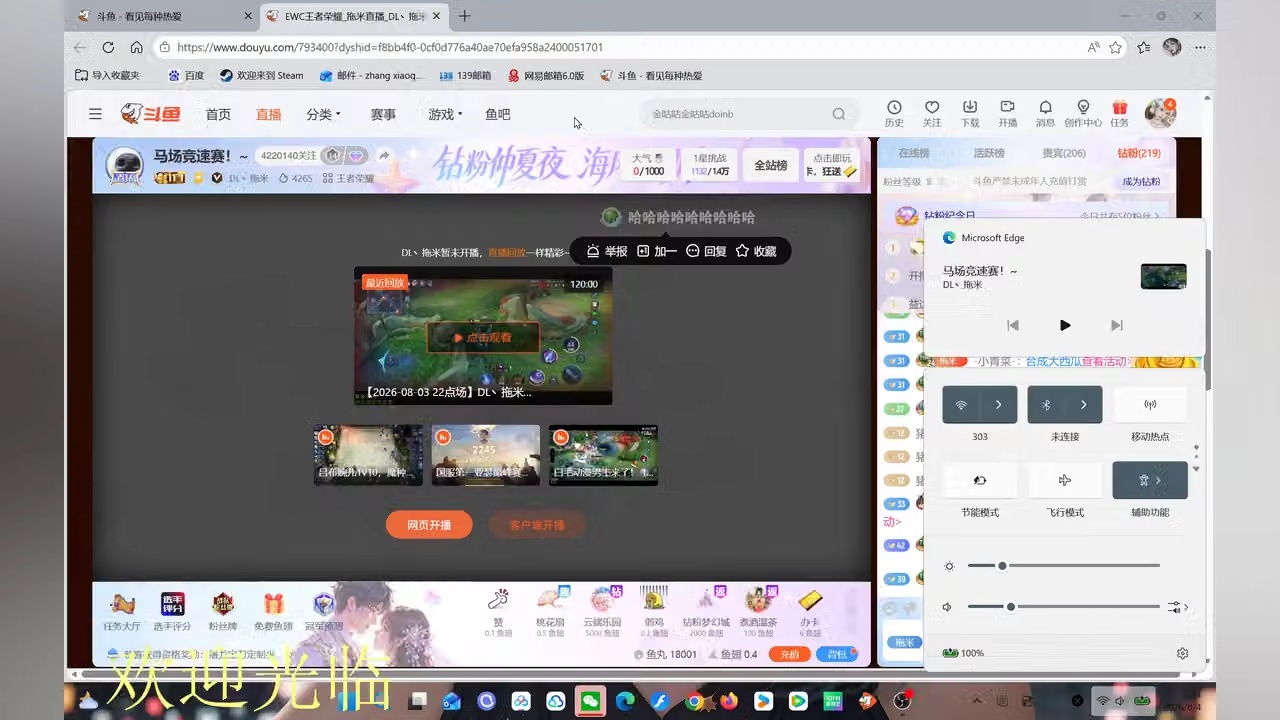Toggle 移动热点 mobile hotspot
1280x720 pixels.
[1150, 405]
